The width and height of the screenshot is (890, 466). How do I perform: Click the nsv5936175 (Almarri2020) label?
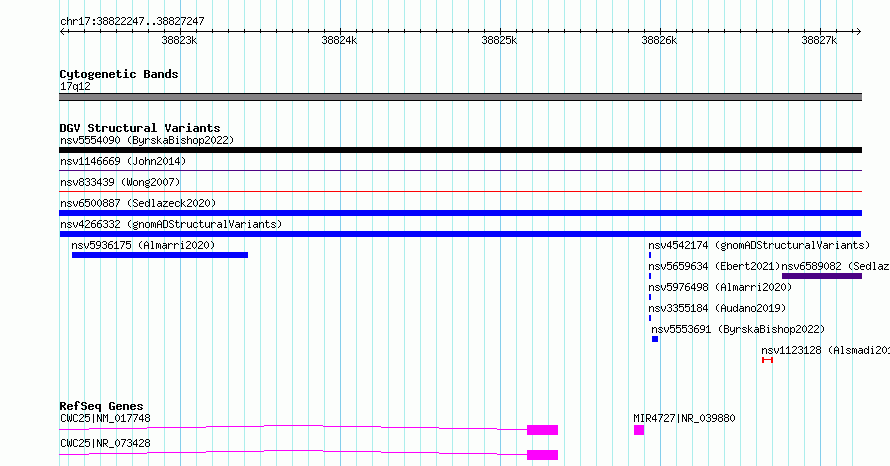143,245
